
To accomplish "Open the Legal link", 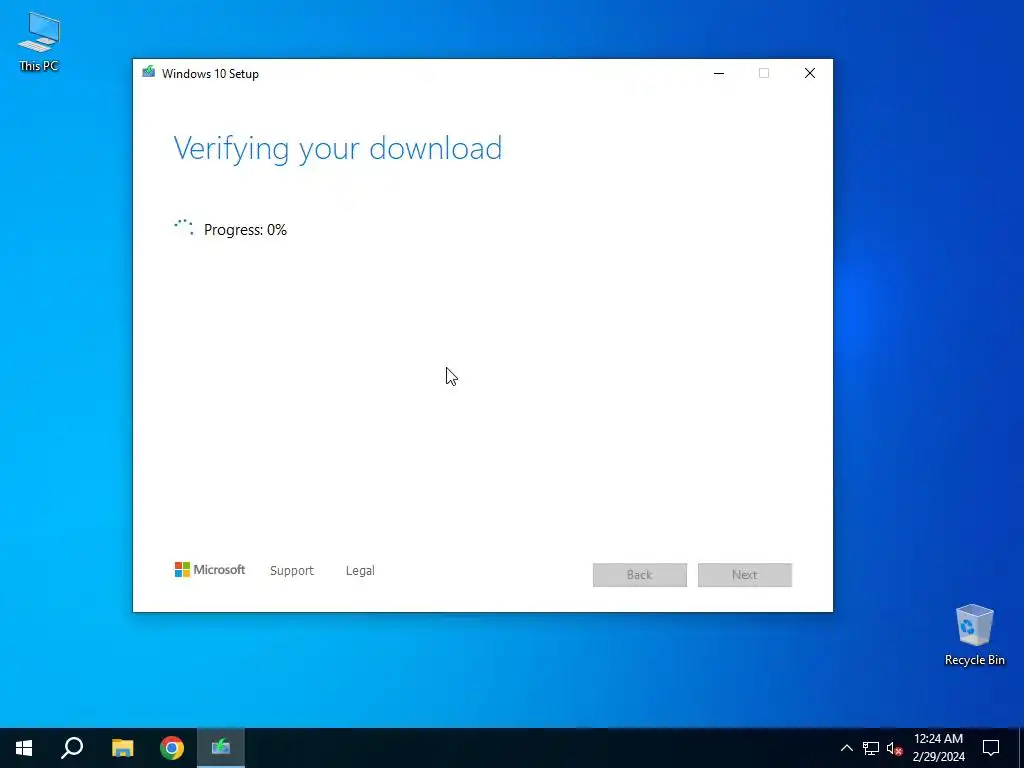I will 360,571.
